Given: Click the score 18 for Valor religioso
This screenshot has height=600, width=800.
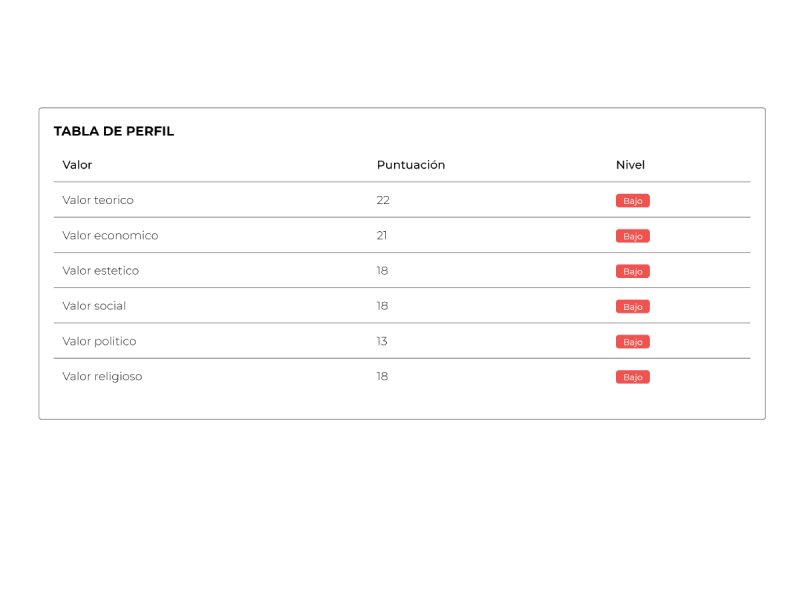Looking at the screenshot, I should click(x=382, y=377).
